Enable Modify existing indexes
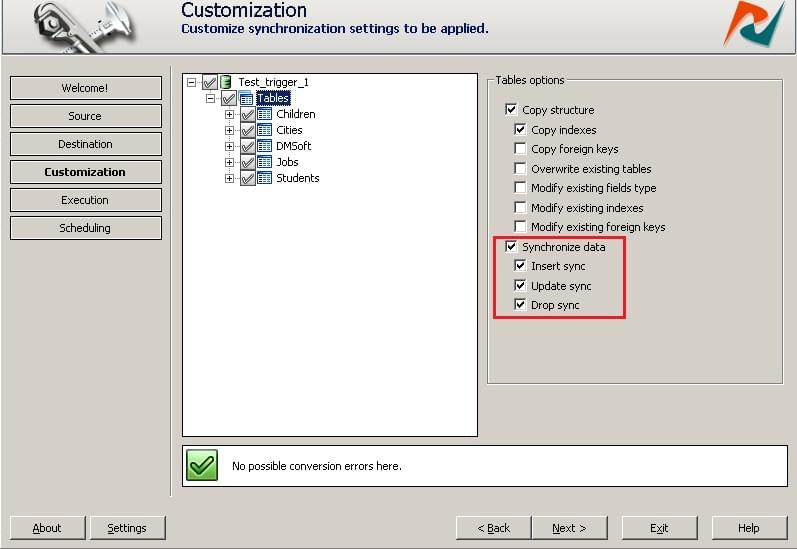The image size is (797, 549). [520, 207]
